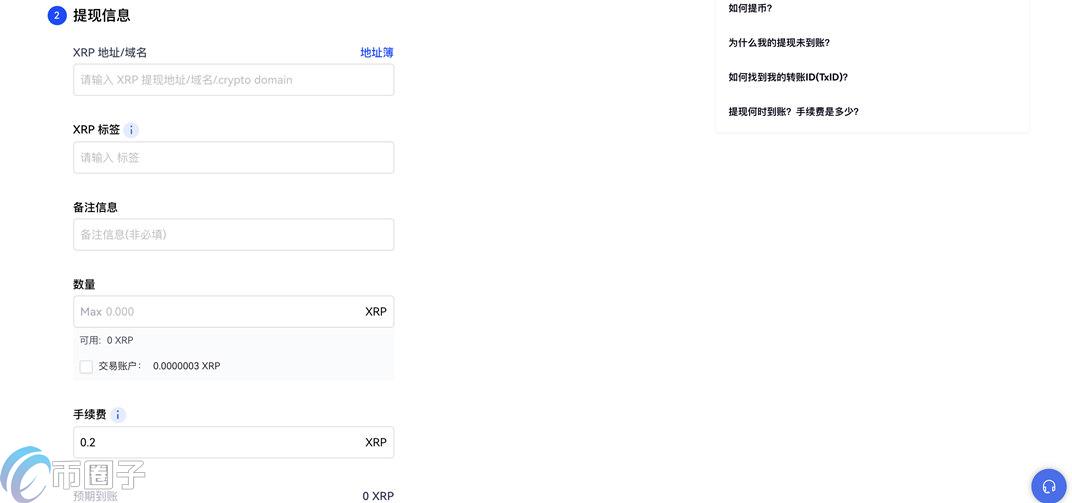This screenshot has height=503, width=1072.
Task: Click the 可用: 0 XRP balance text
Action: point(106,341)
